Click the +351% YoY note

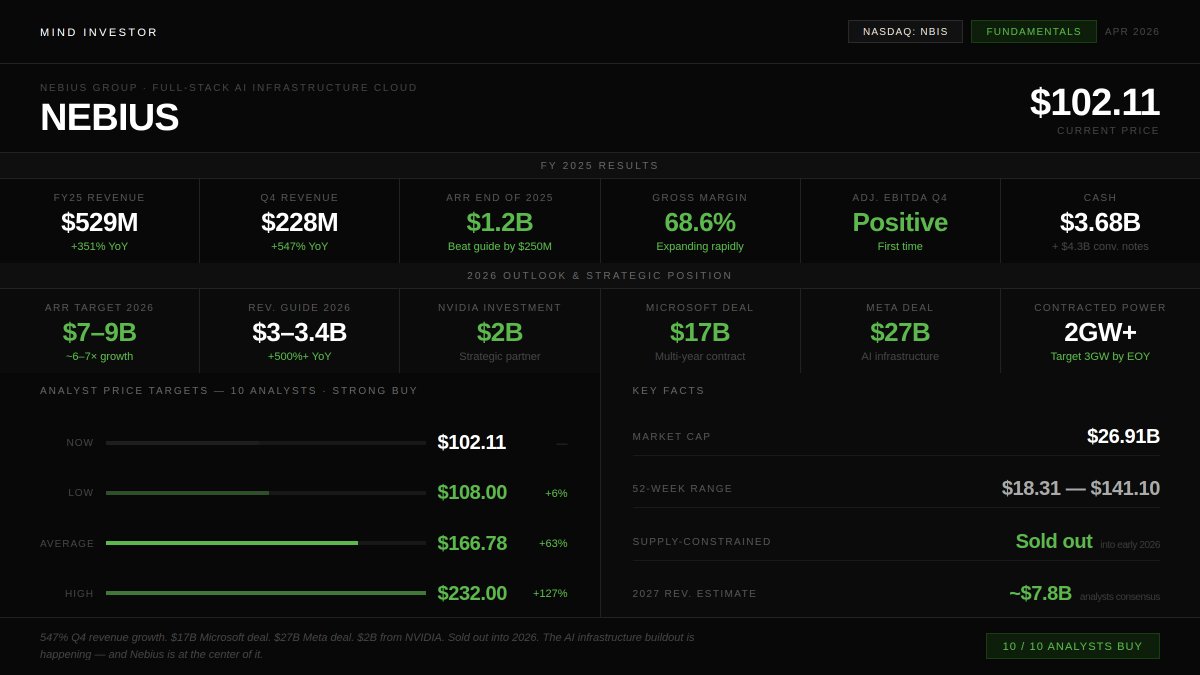tap(100, 246)
